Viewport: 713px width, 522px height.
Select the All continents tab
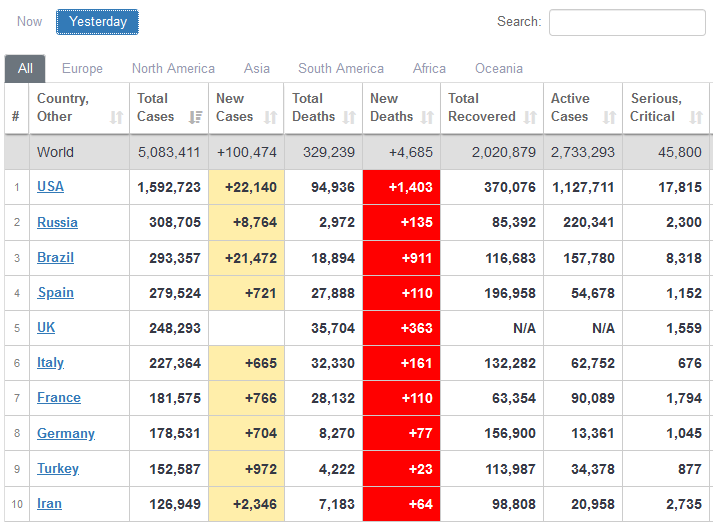point(25,69)
